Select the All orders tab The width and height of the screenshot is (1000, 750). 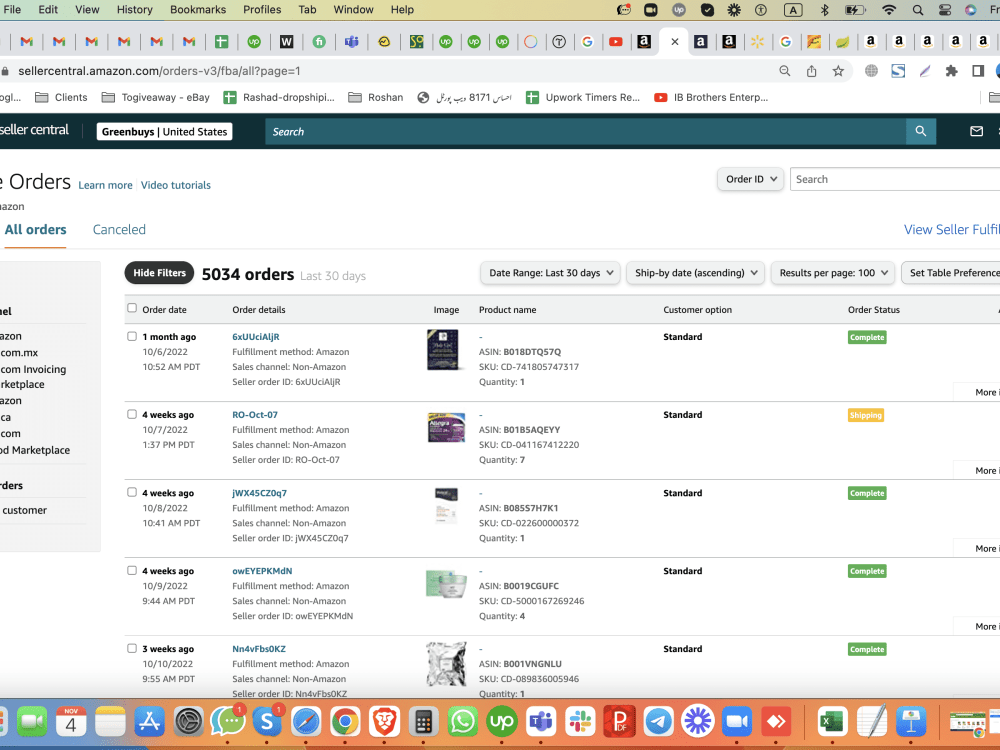(36, 230)
